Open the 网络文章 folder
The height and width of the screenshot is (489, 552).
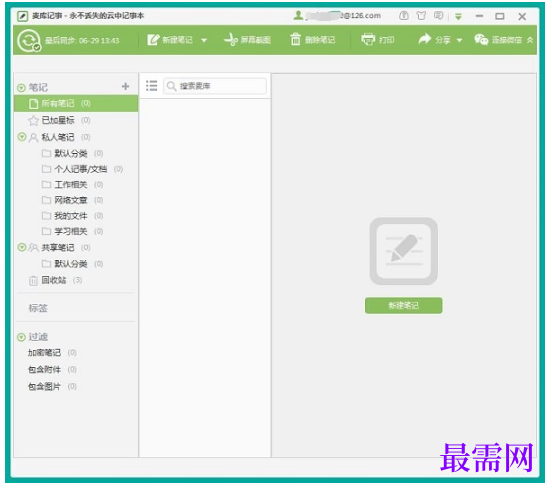coord(71,200)
